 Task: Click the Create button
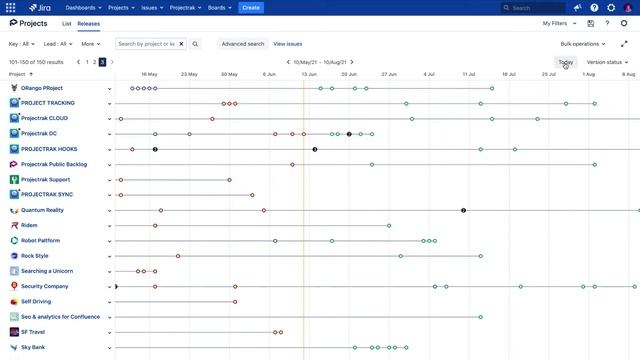(x=251, y=8)
